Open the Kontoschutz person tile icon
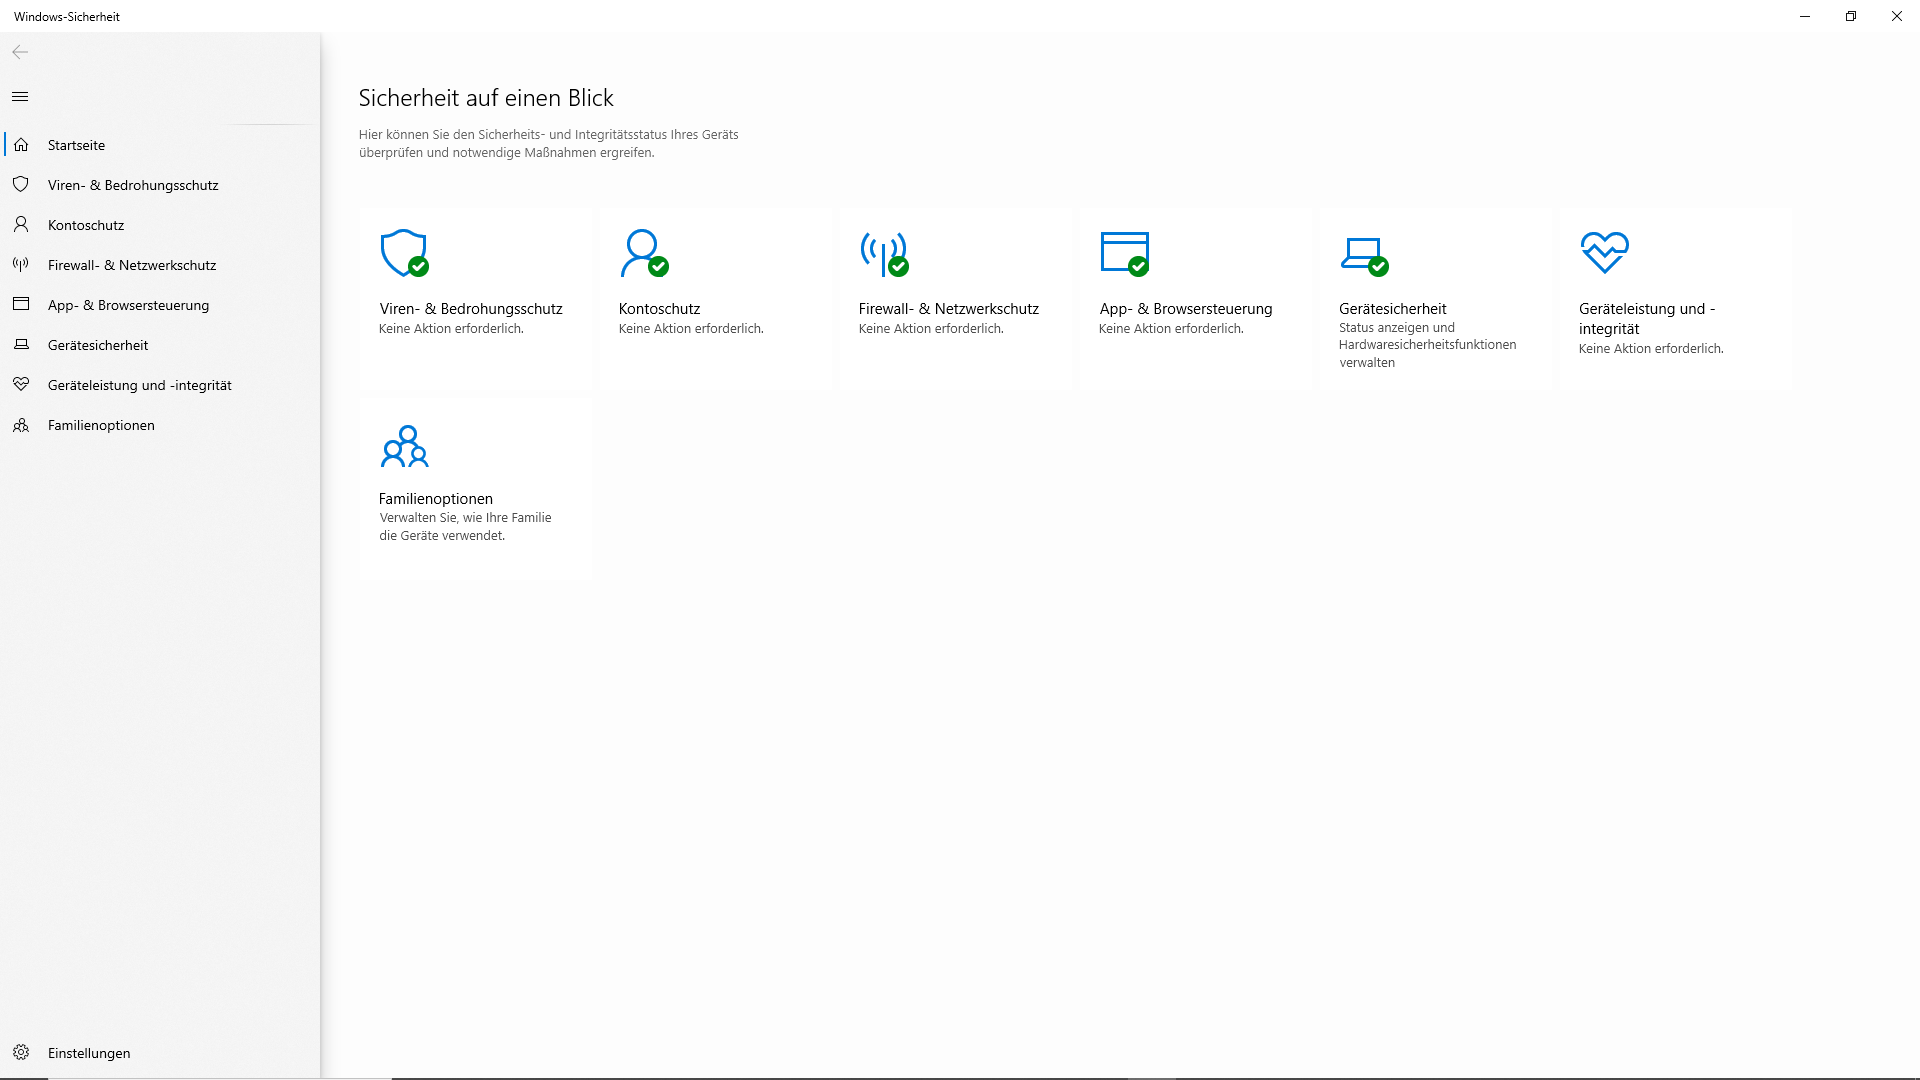 click(x=643, y=253)
